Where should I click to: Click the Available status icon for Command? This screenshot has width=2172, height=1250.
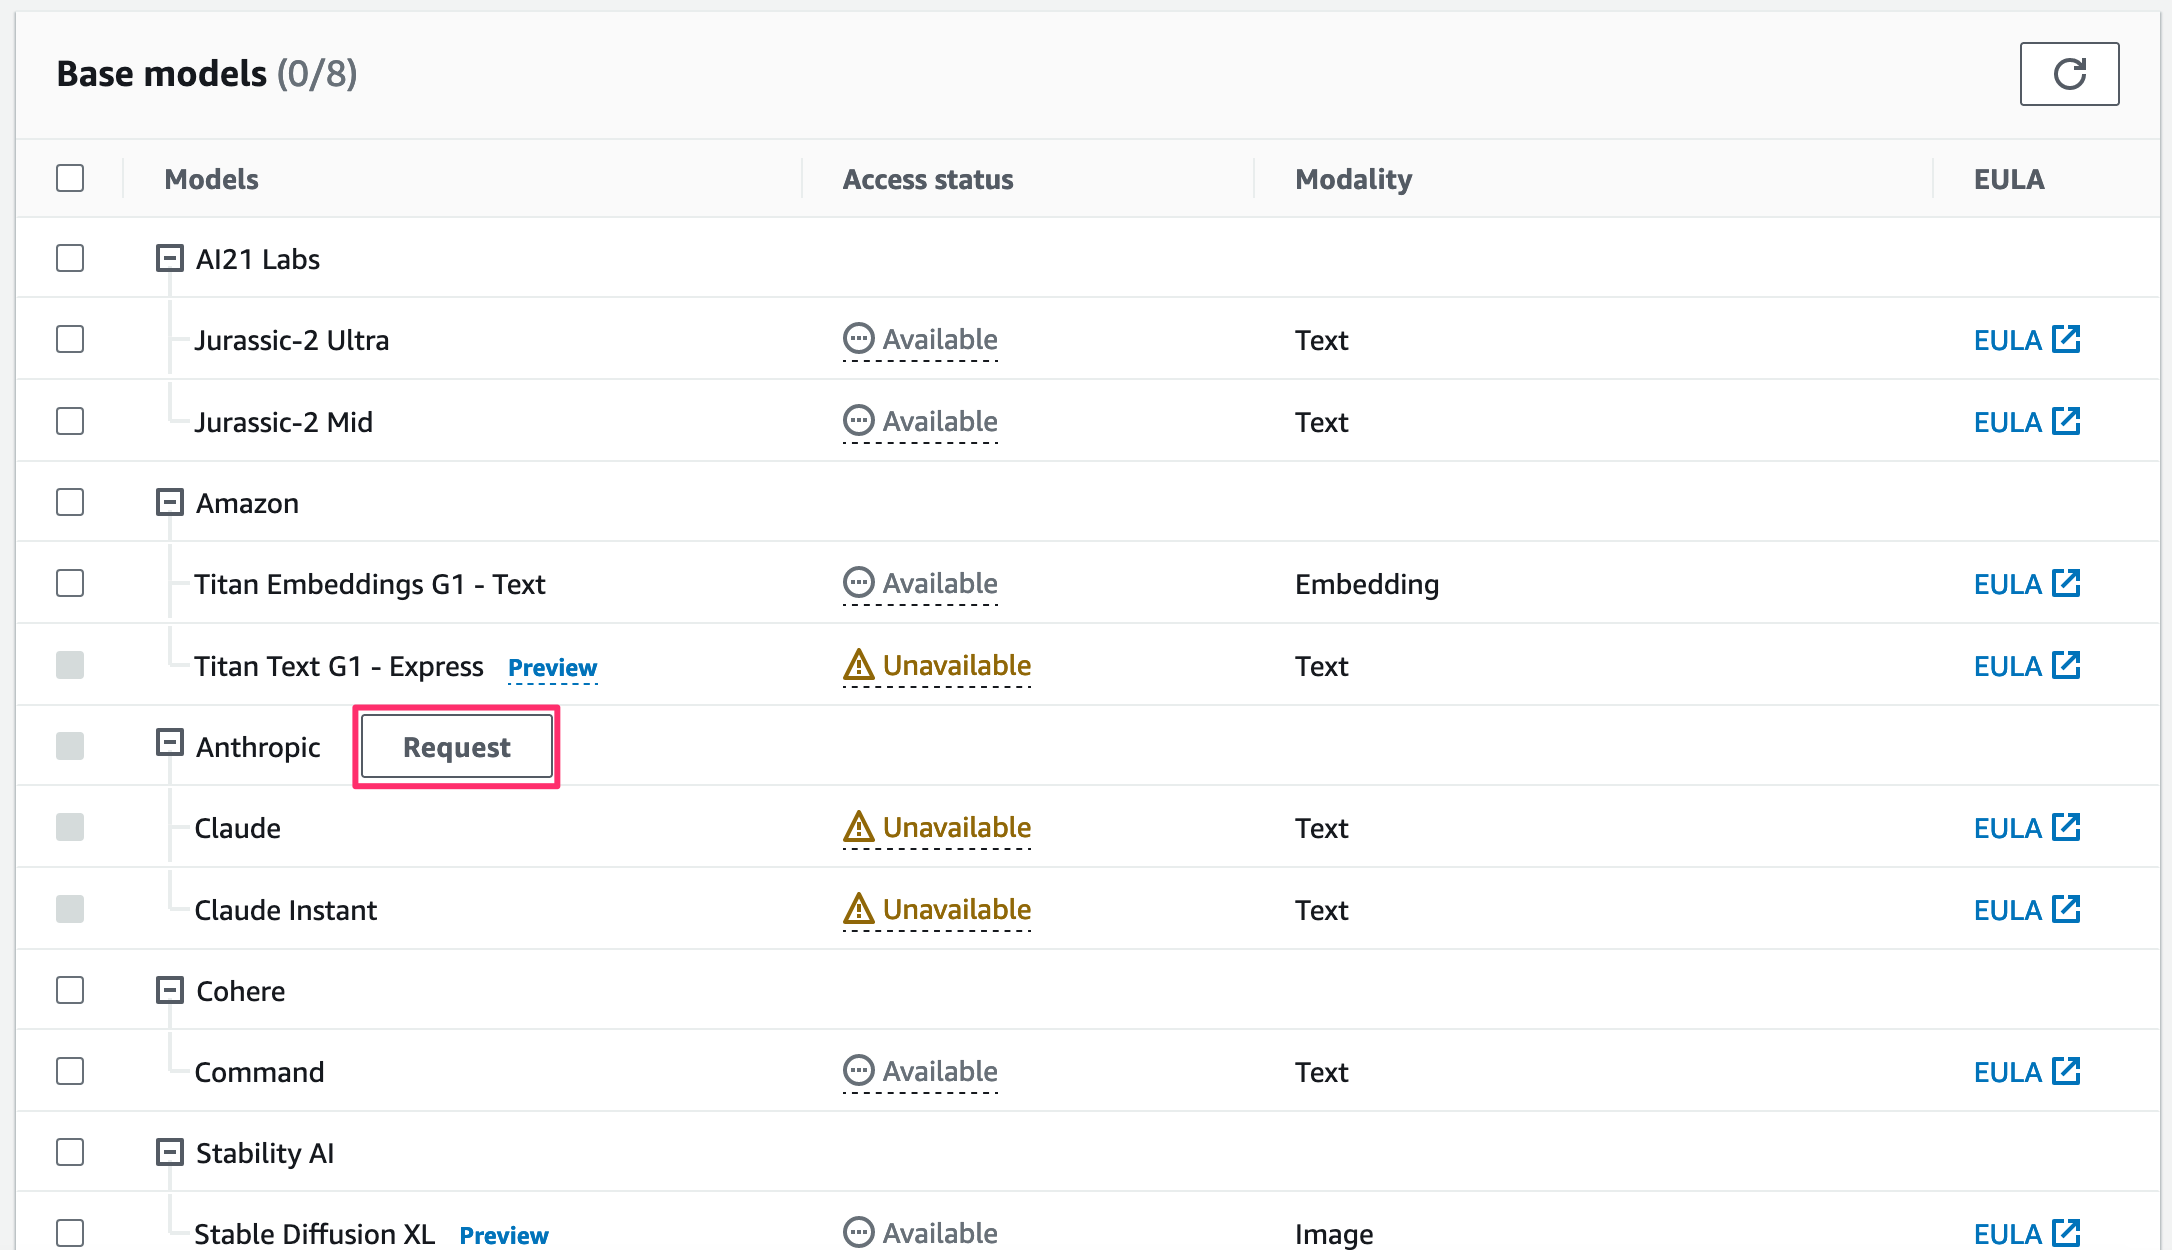point(858,1071)
